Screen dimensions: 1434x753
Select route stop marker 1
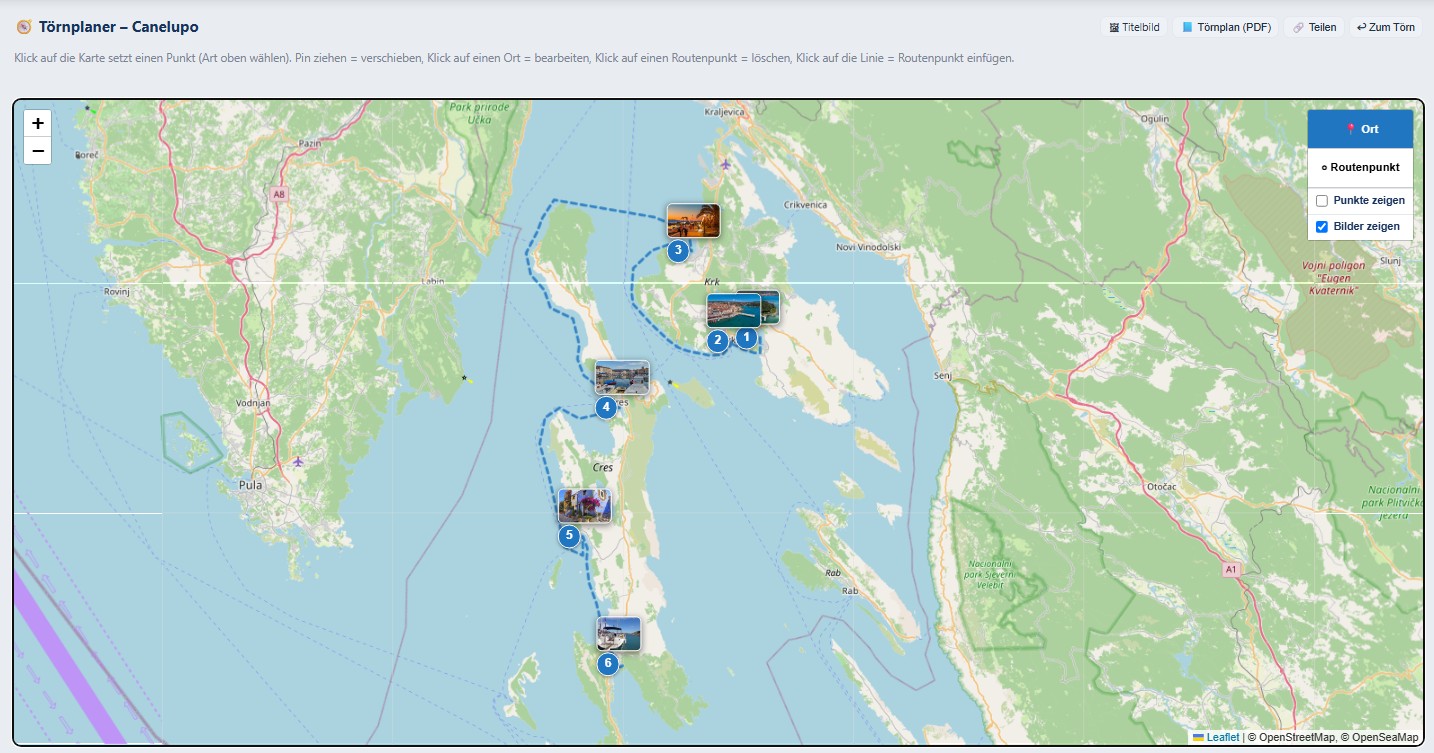pyautogui.click(x=745, y=338)
